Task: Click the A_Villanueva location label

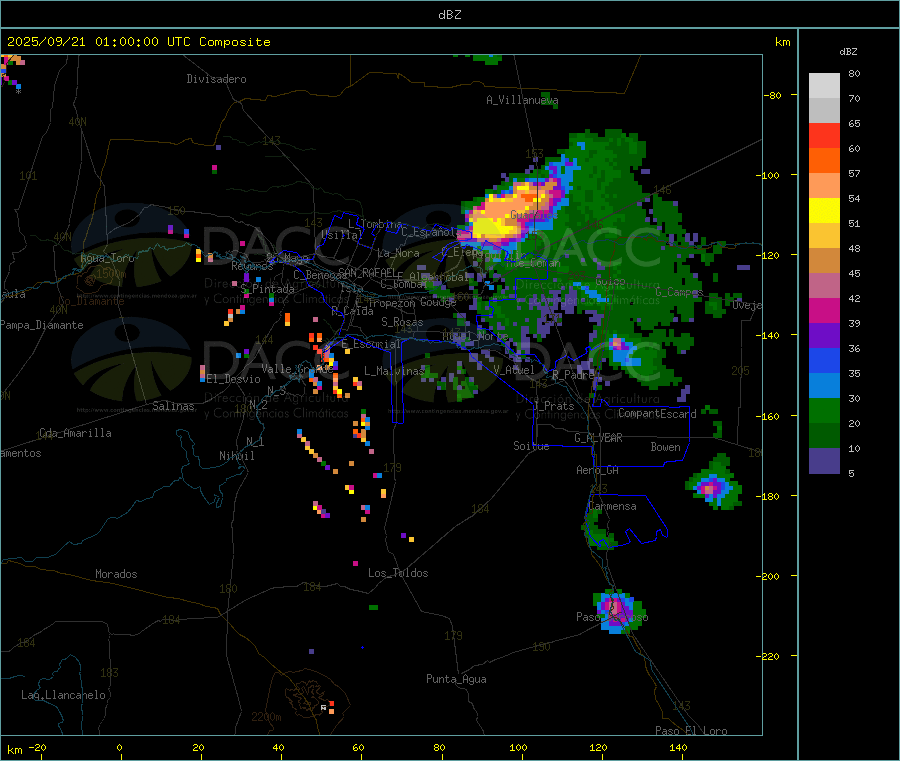Action: pos(522,100)
